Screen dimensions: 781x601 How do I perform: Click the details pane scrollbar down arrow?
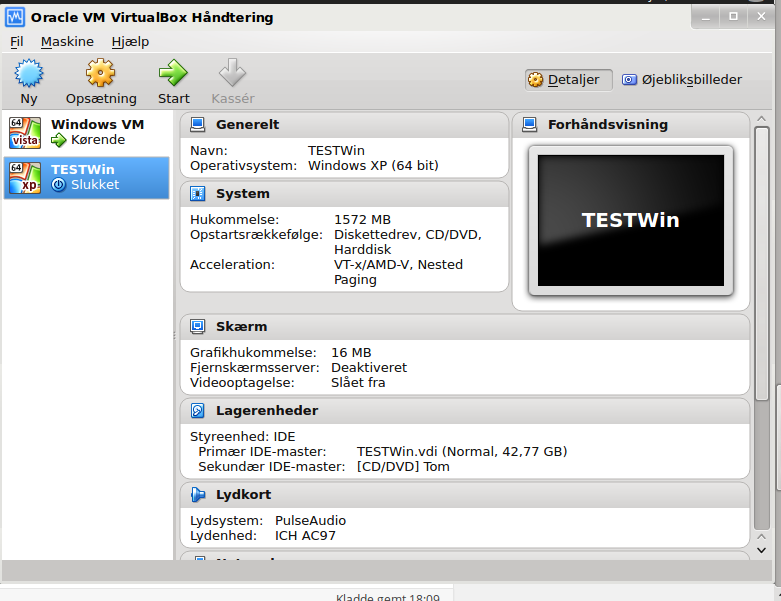pos(761,550)
